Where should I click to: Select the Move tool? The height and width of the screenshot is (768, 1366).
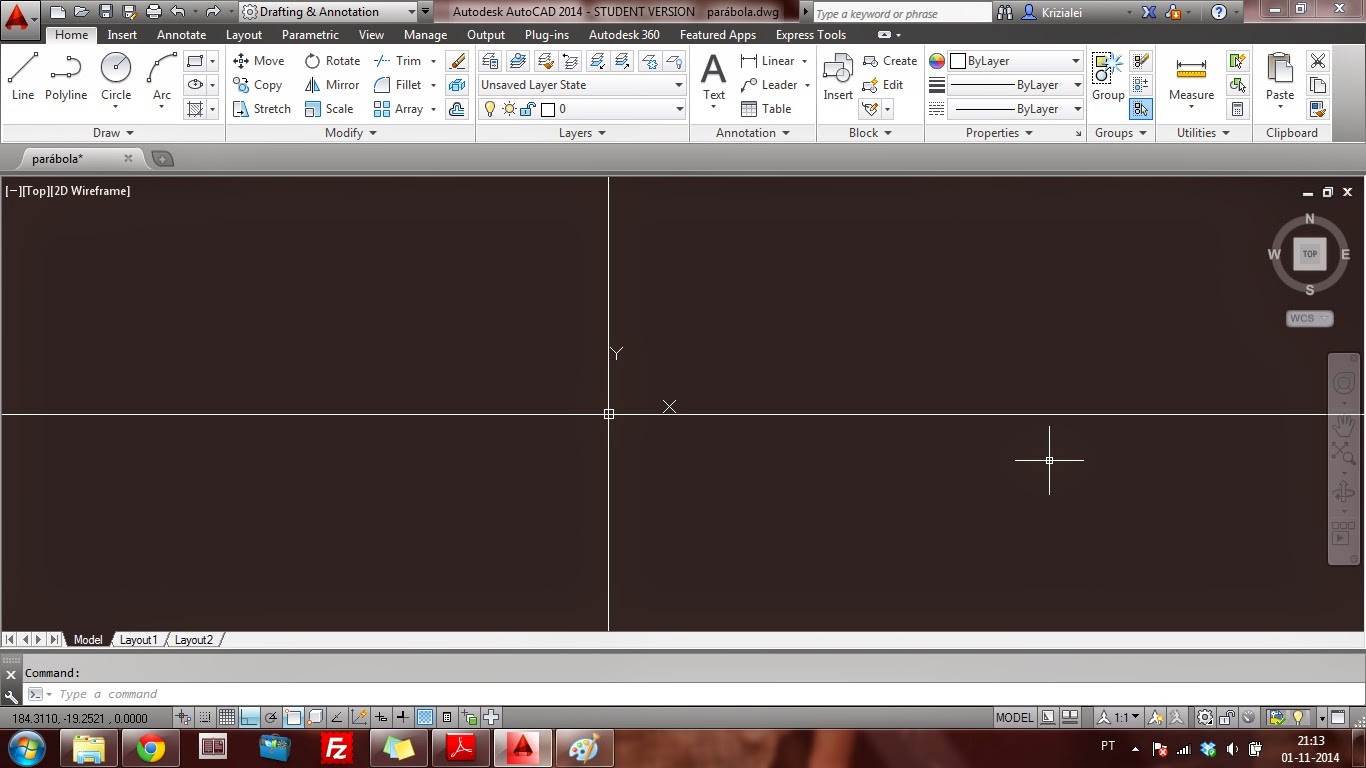[258, 60]
